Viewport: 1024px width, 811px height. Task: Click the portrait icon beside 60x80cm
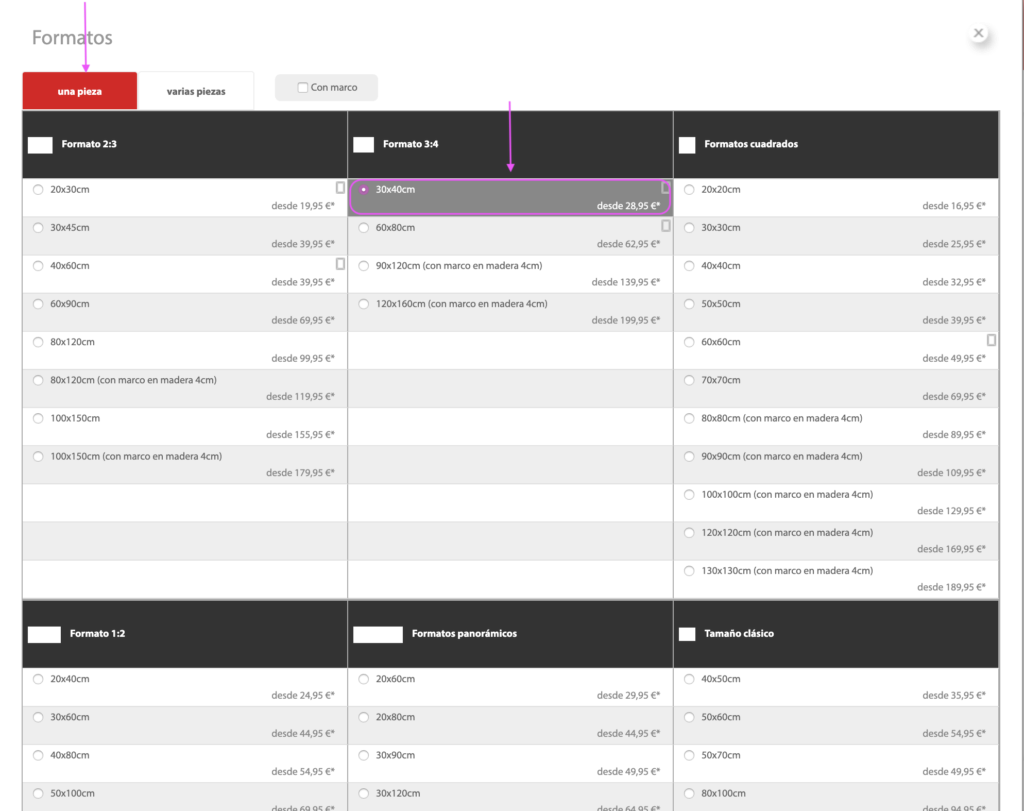[665, 226]
